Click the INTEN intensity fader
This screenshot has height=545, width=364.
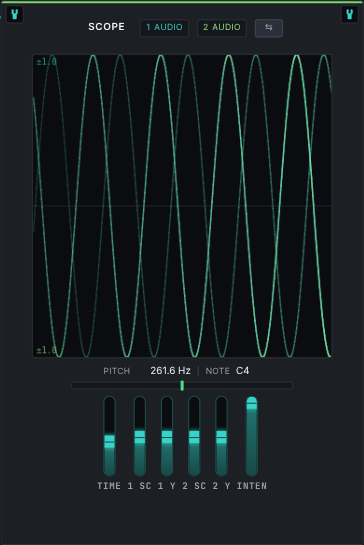pos(252,437)
